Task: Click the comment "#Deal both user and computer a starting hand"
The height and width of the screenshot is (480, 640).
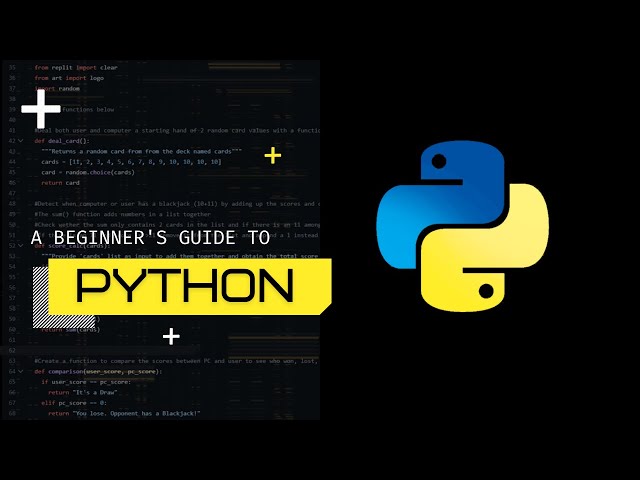Action: click(177, 131)
